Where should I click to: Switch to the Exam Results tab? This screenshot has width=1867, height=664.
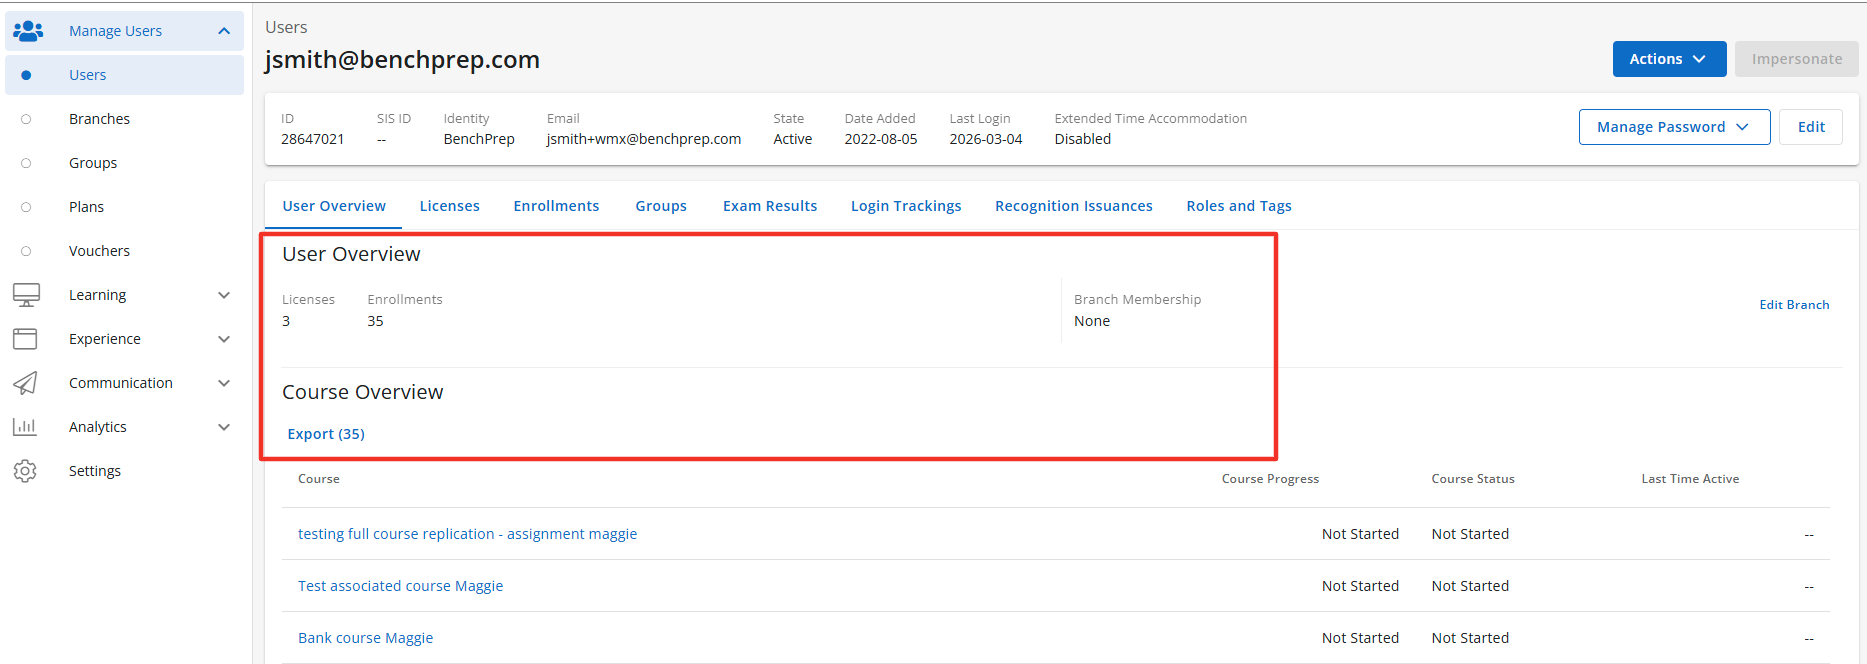pyautogui.click(x=770, y=206)
